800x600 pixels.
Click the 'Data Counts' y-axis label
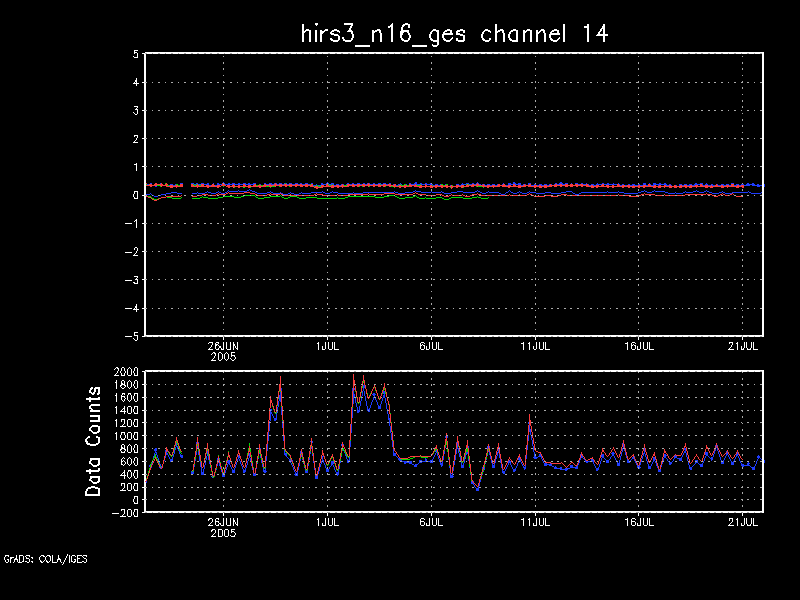pos(93,441)
